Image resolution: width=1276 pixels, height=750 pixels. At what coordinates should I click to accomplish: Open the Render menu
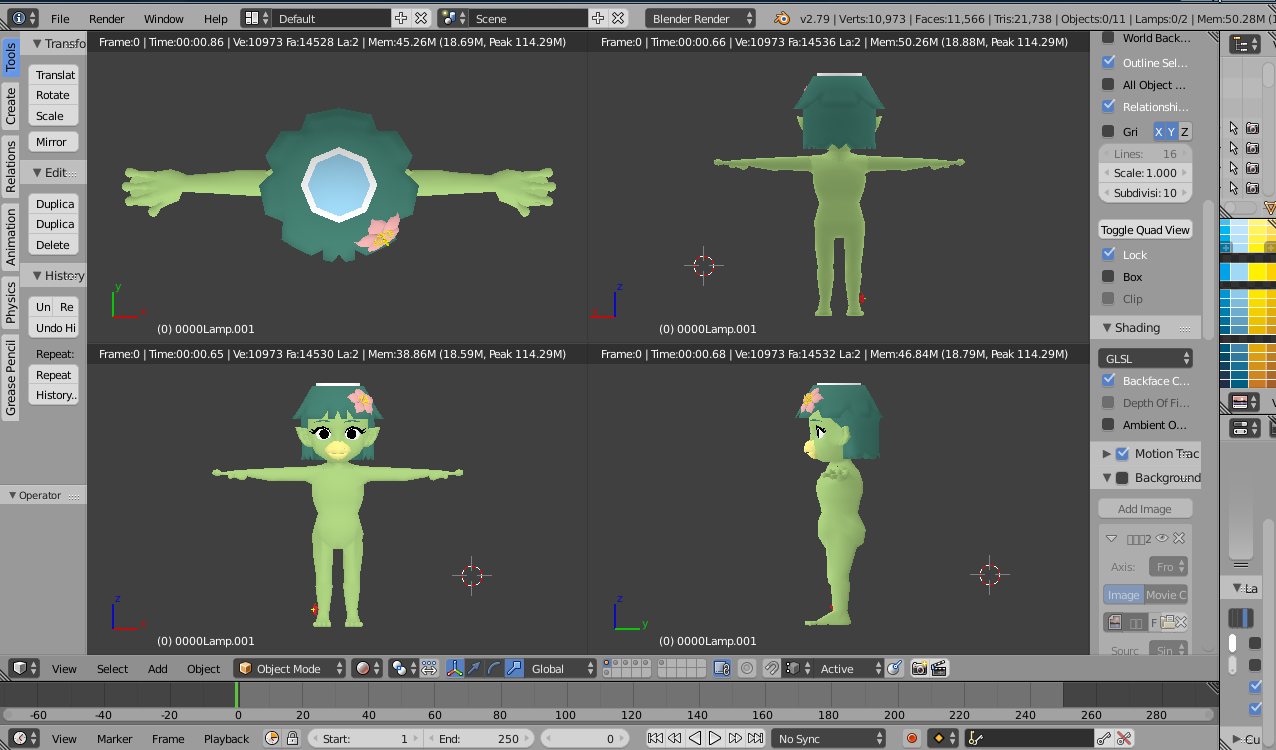pos(107,19)
